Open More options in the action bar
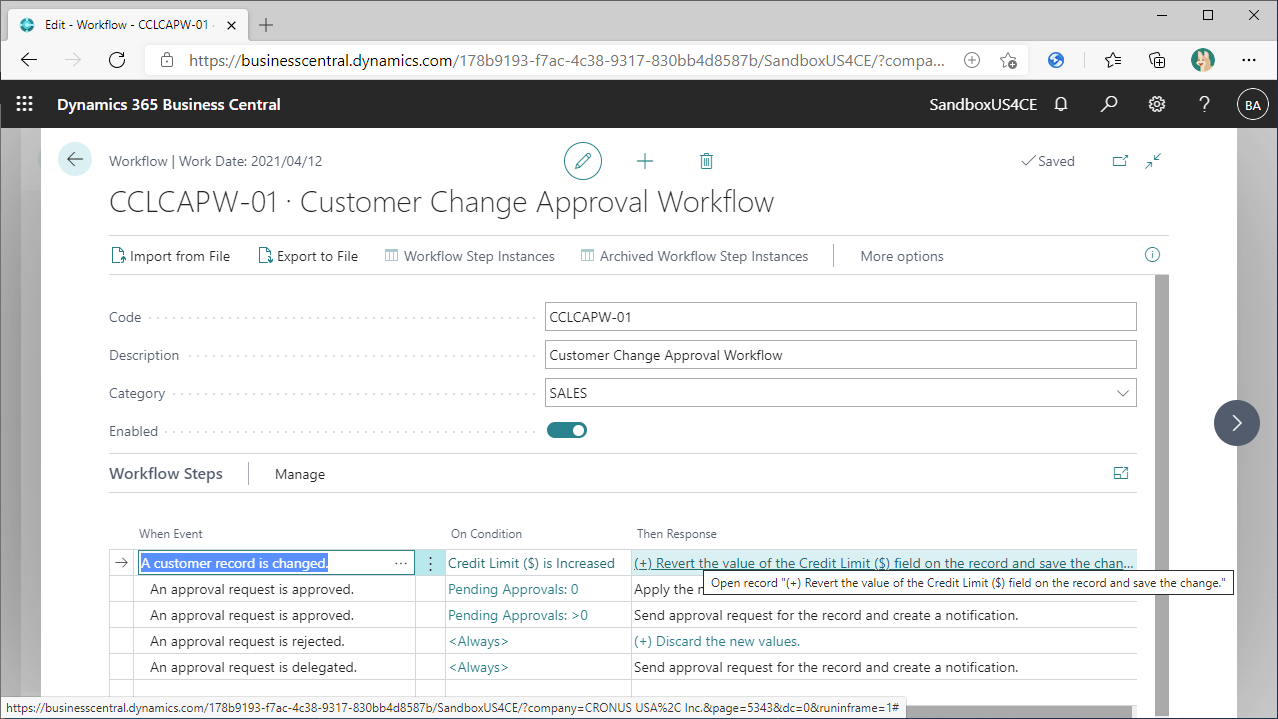 (x=901, y=256)
